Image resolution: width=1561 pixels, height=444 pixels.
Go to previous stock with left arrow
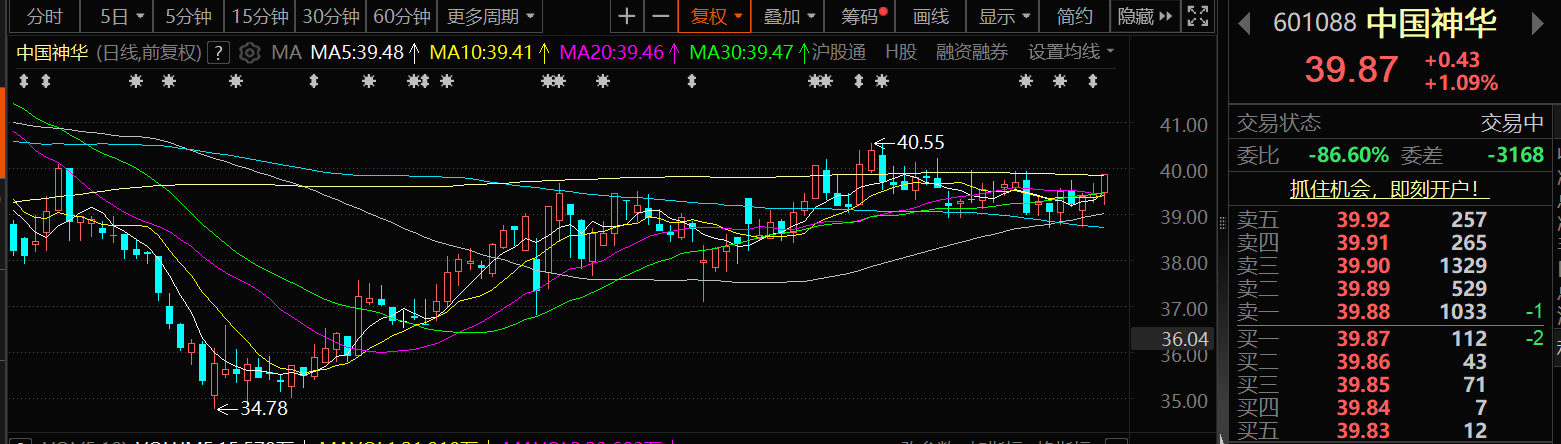click(1244, 21)
